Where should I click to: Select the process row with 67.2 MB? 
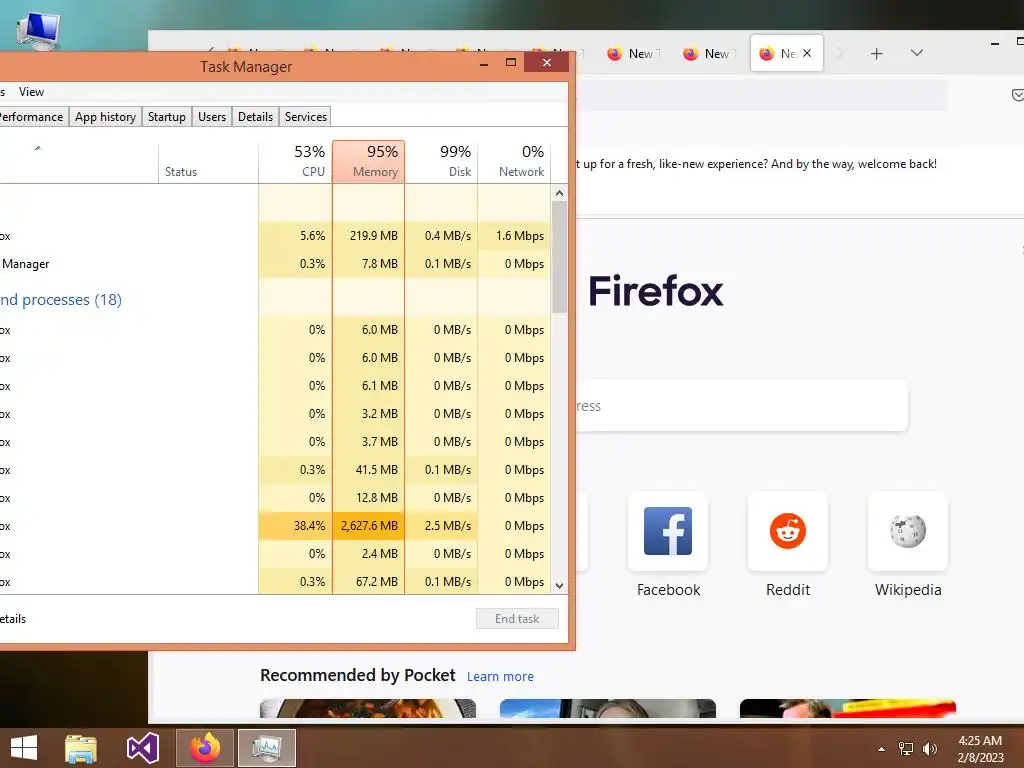(x=274, y=581)
